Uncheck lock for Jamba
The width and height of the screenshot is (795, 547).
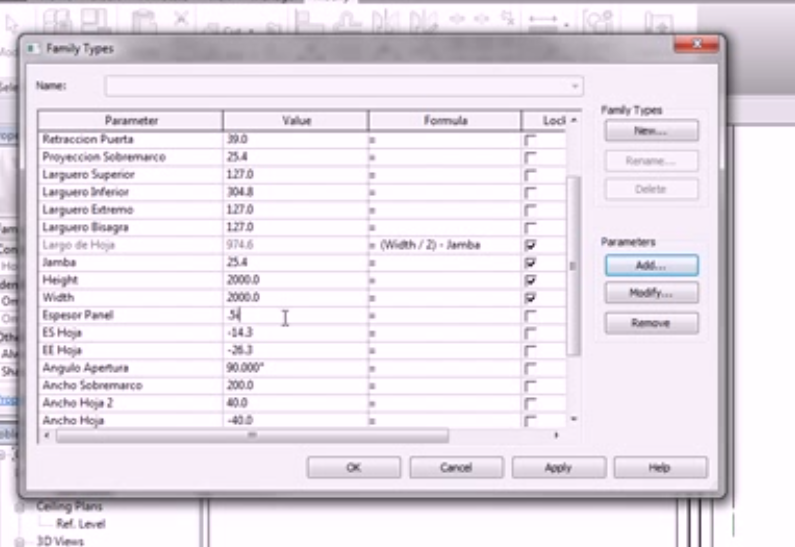click(x=530, y=263)
